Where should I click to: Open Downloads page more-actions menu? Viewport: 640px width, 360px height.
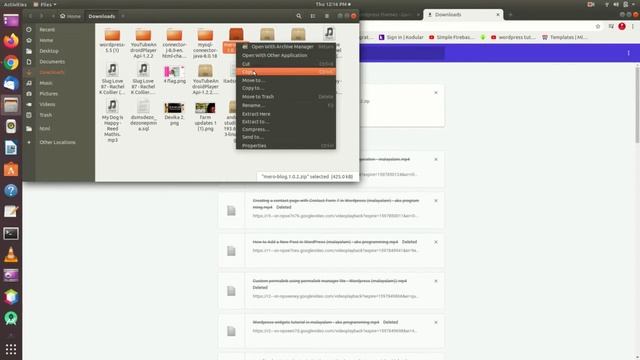pos(629,53)
